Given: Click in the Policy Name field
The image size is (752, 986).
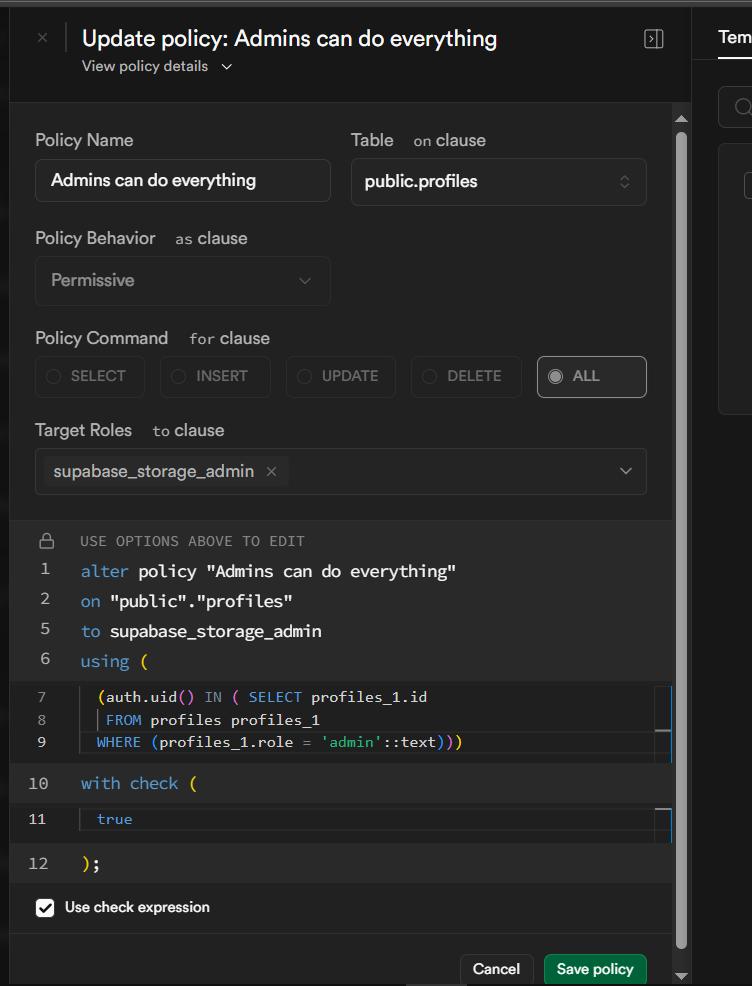Looking at the screenshot, I should click(182, 181).
